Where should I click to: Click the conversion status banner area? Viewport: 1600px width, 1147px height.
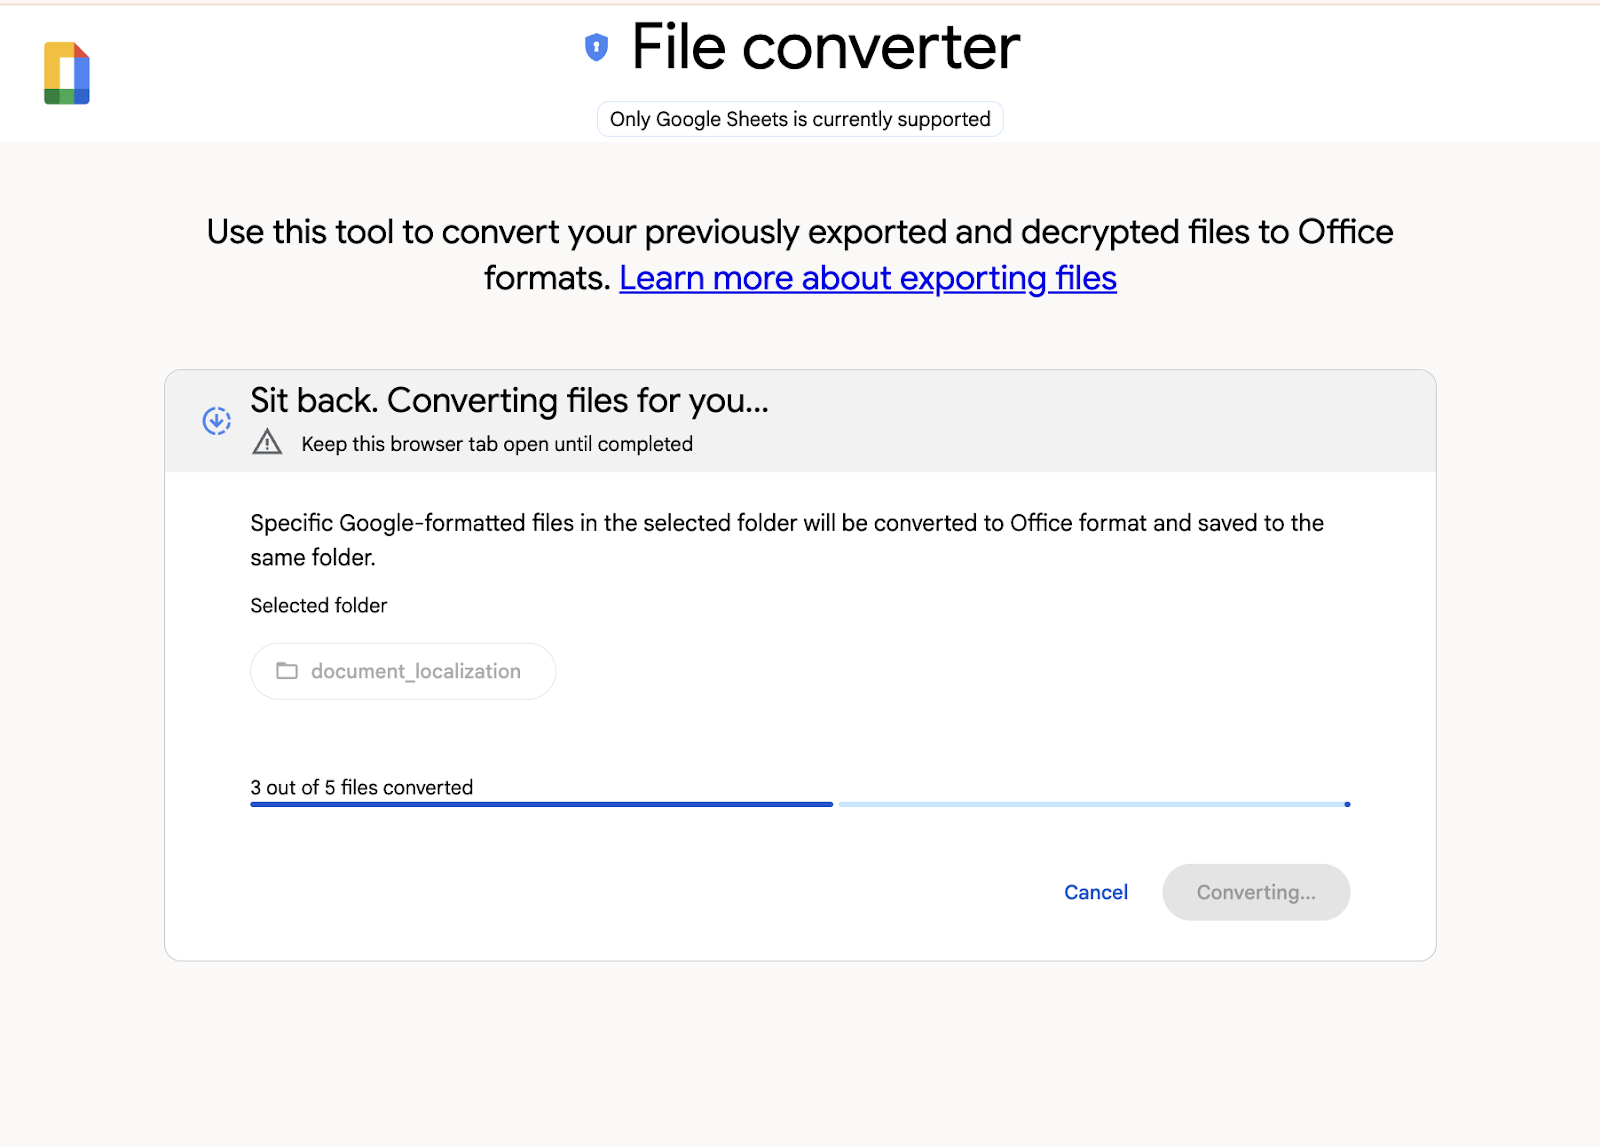point(800,420)
